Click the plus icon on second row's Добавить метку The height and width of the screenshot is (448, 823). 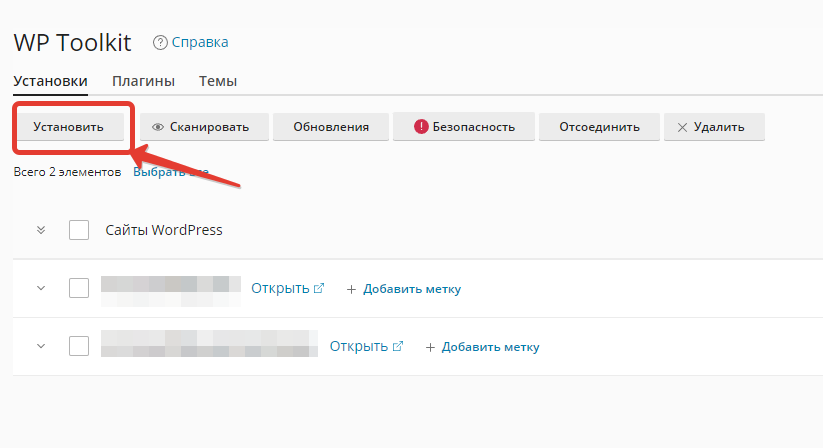tap(430, 347)
